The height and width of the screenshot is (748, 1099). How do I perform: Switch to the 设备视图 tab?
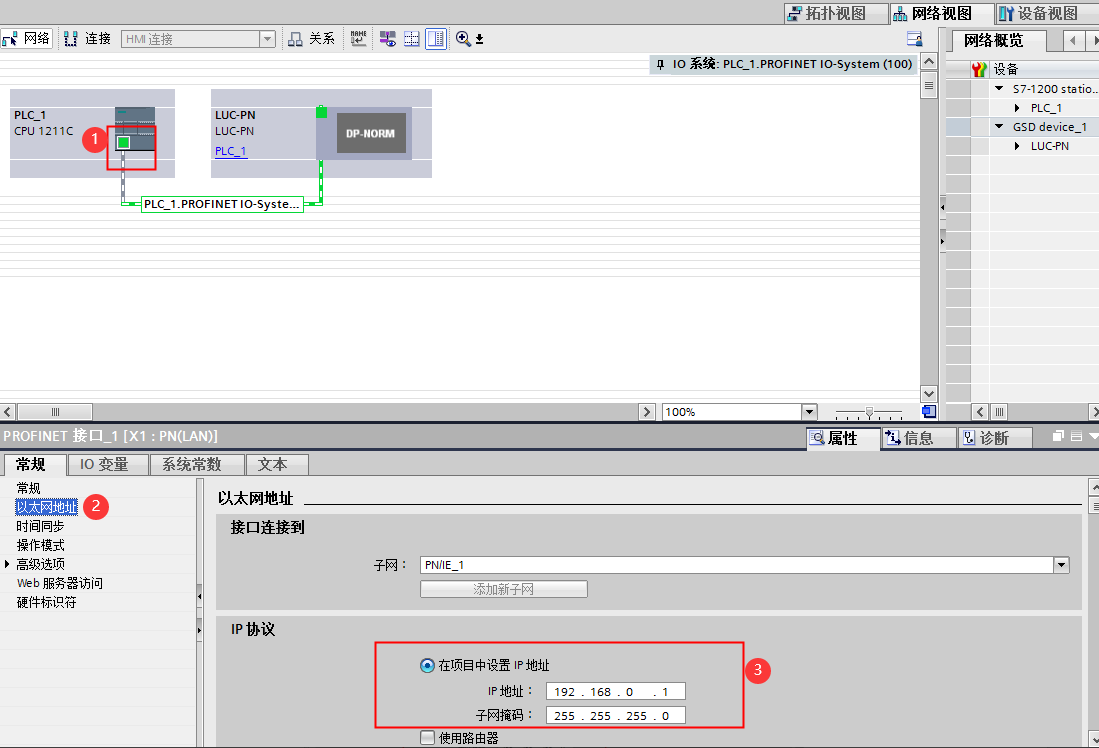1038,13
